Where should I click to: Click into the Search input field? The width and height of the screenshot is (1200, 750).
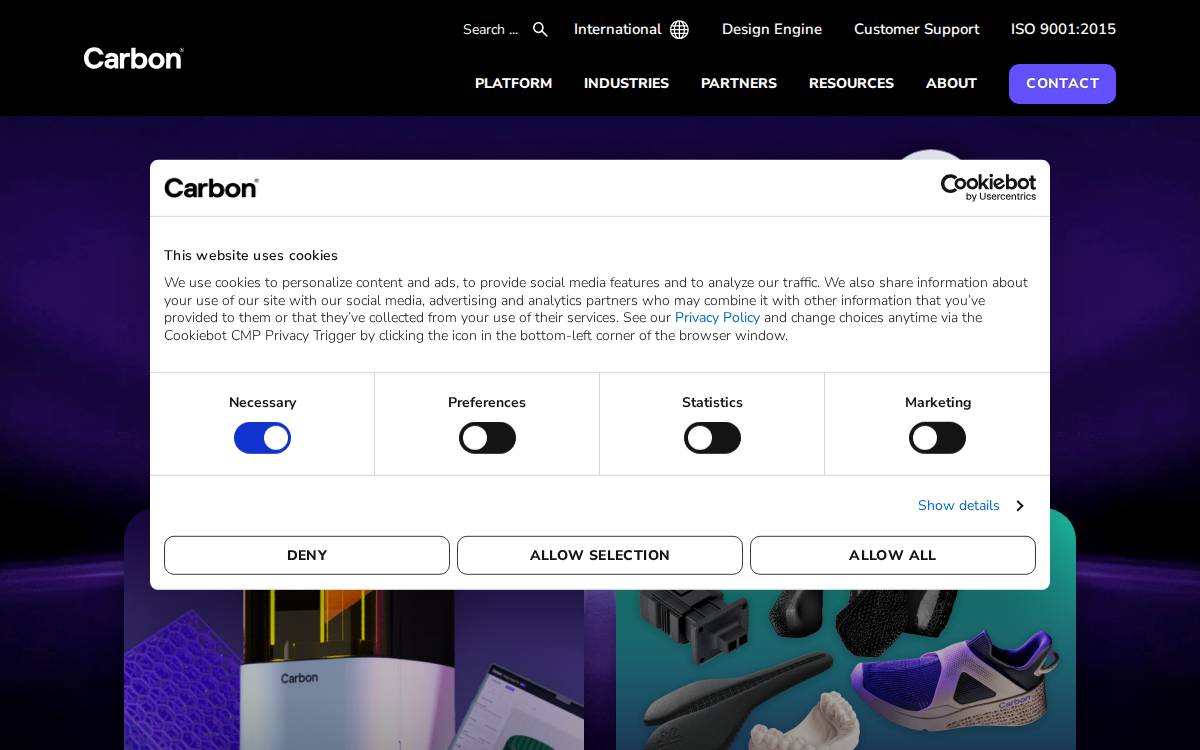click(x=491, y=30)
